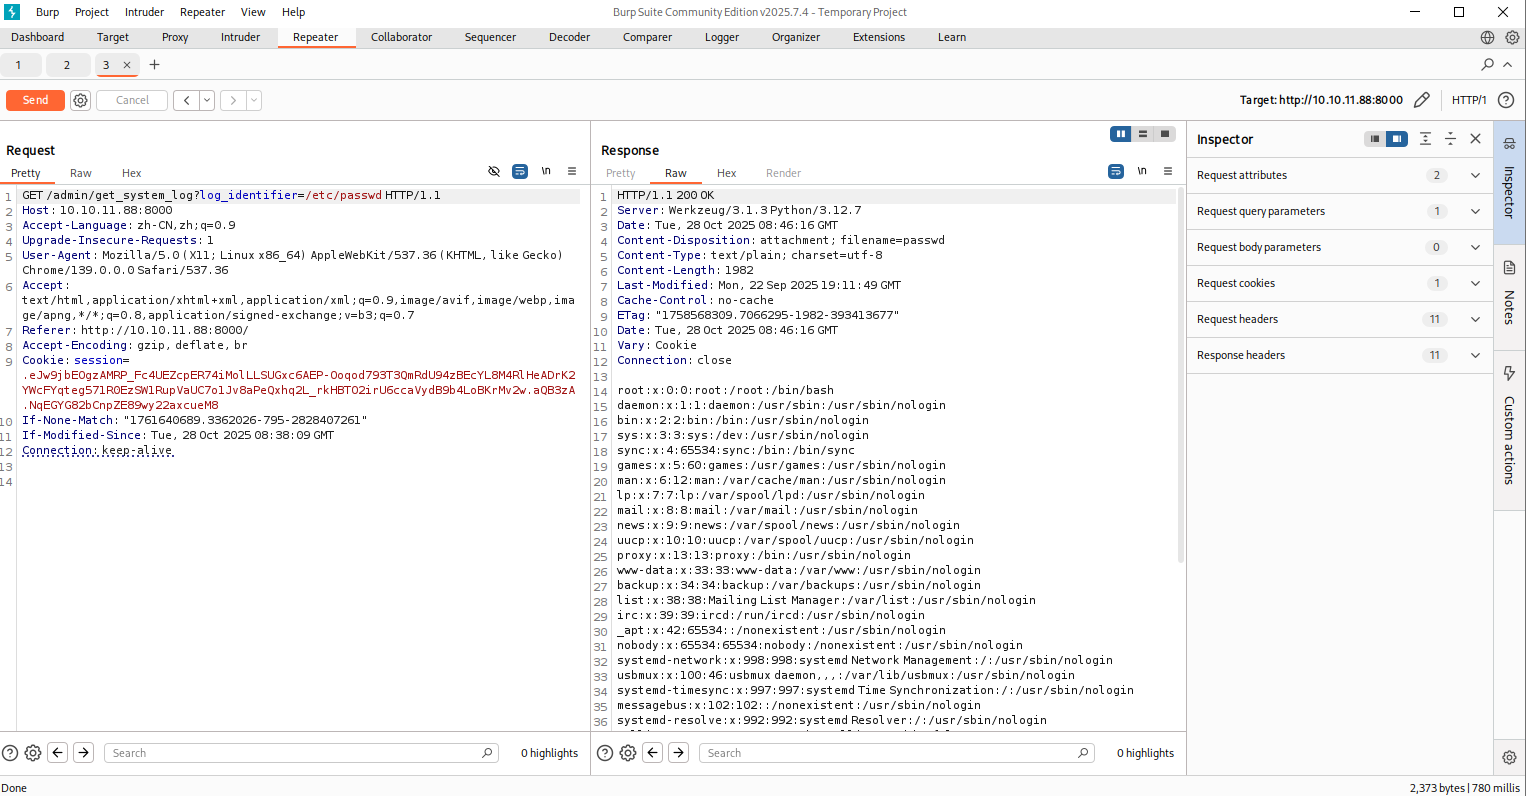
Task: Go to previous match in Request search
Action: click(x=58, y=753)
